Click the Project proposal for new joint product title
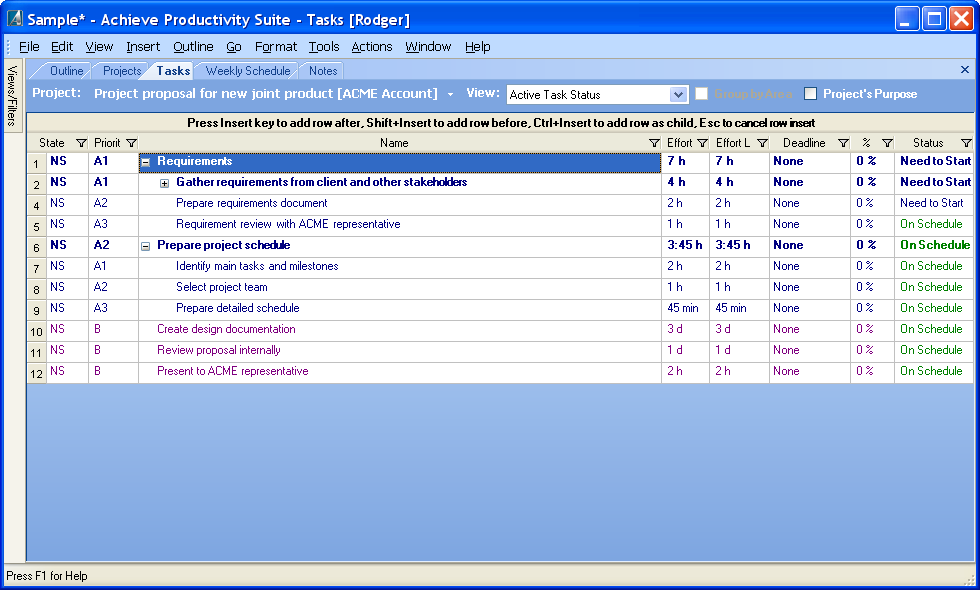 coord(266,94)
